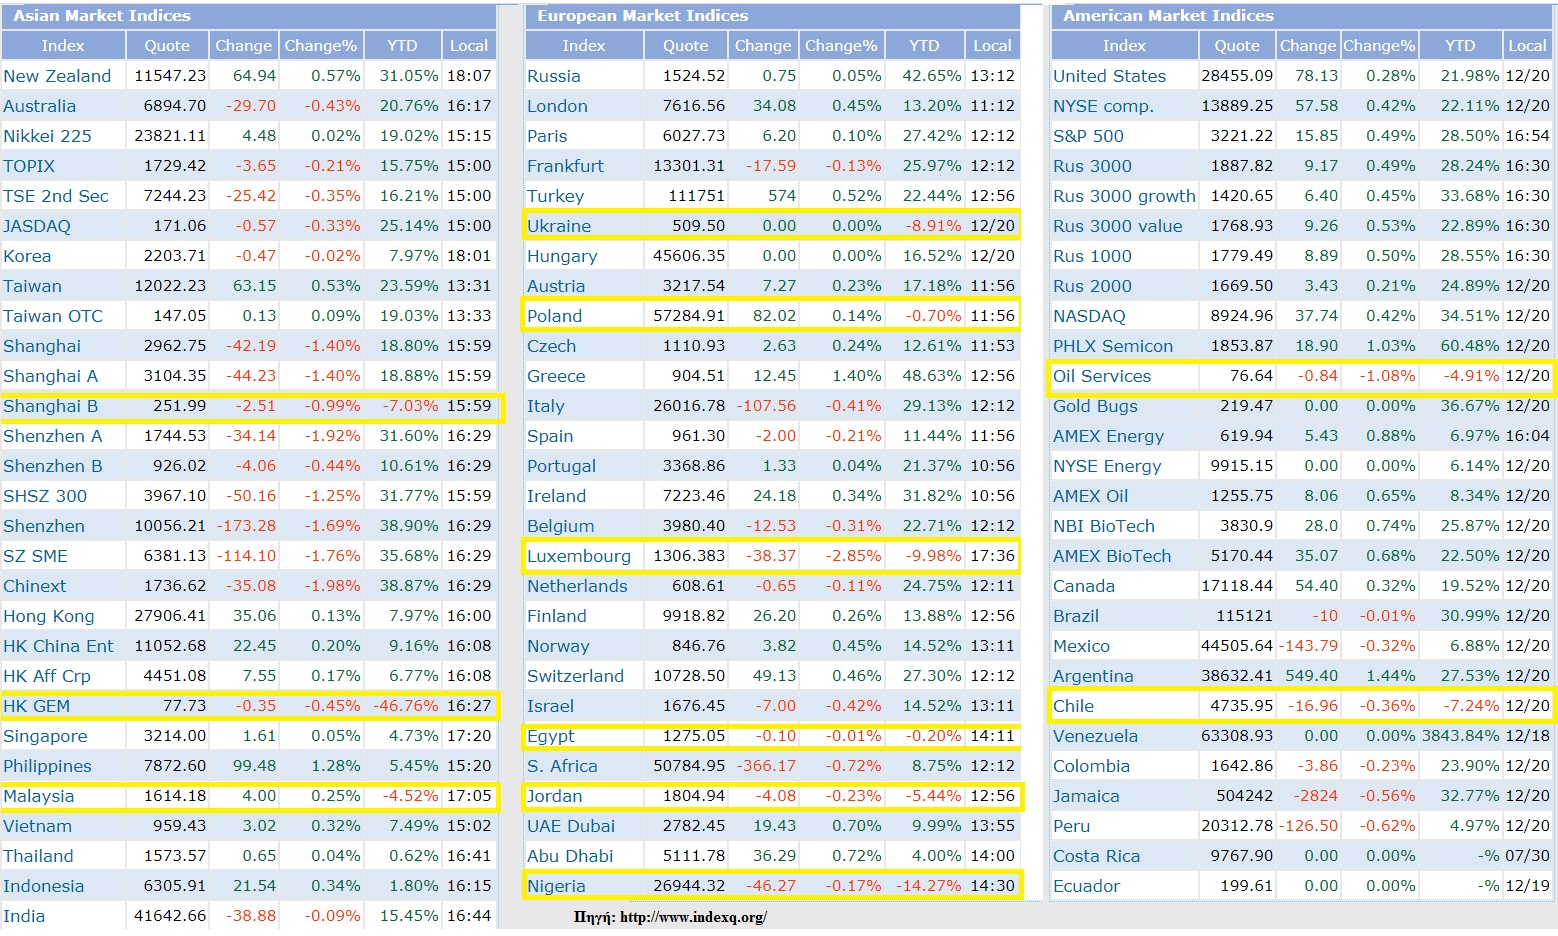Click the Frankfurt index link
The height and width of the screenshot is (936, 1558).
565,166
